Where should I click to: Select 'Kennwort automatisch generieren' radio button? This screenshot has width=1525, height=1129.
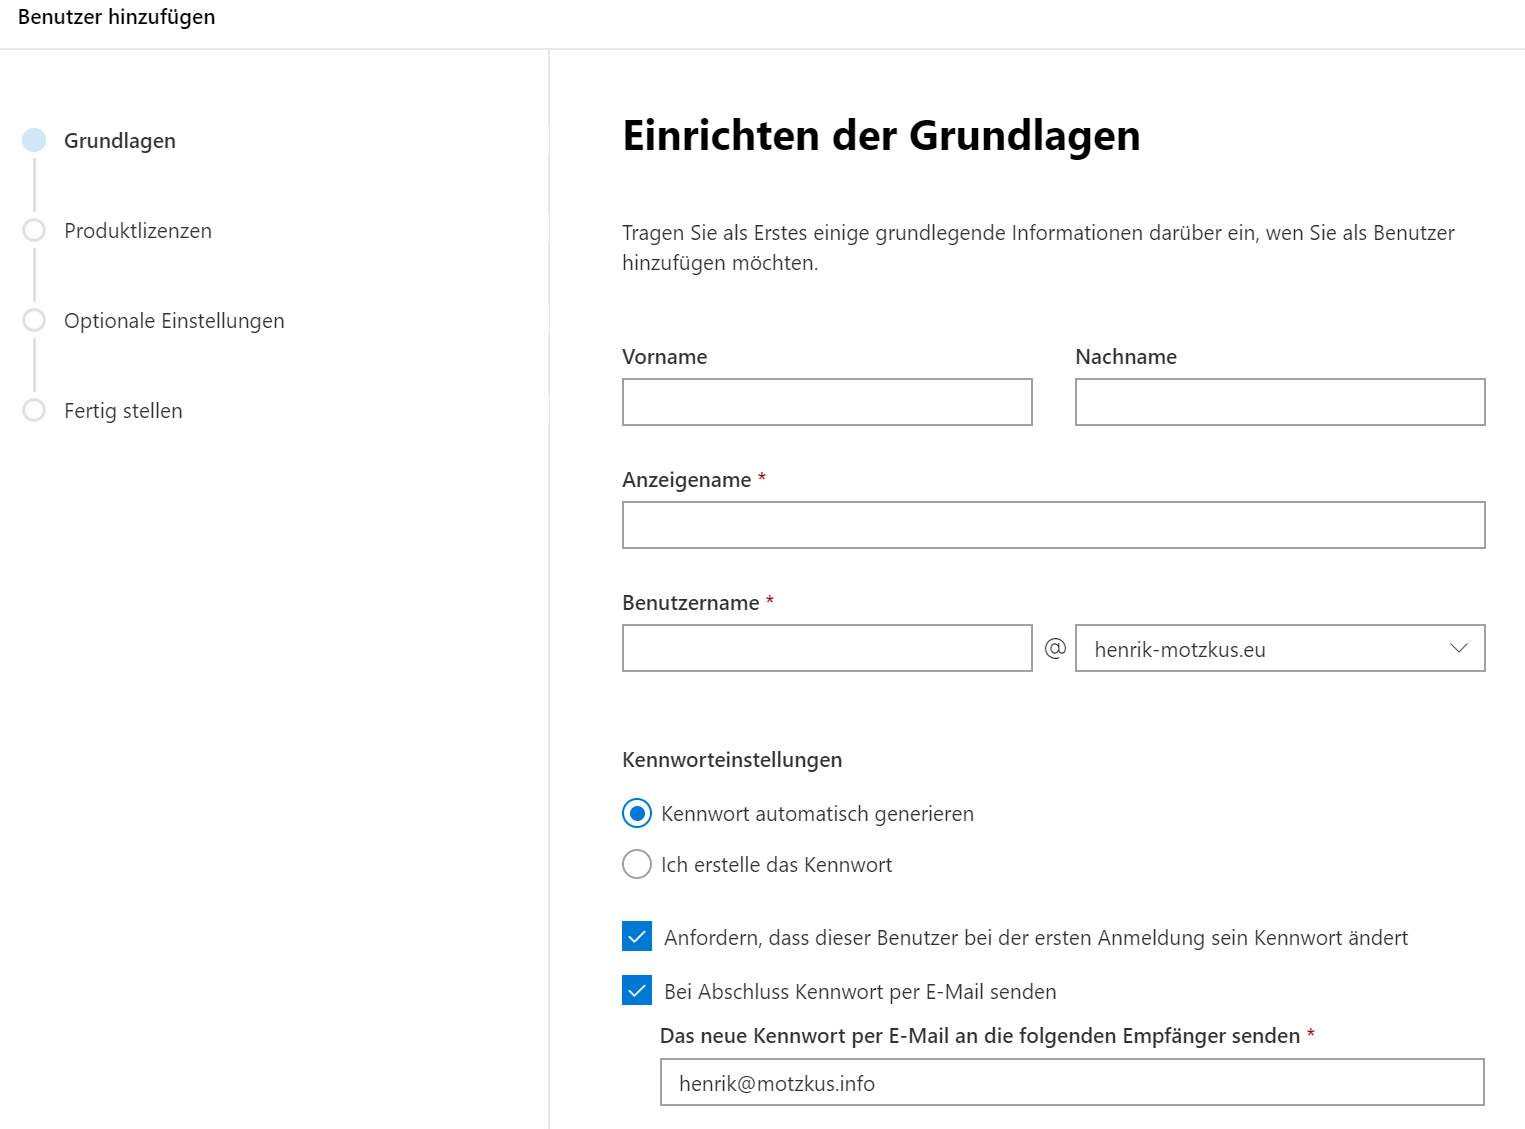pos(637,813)
